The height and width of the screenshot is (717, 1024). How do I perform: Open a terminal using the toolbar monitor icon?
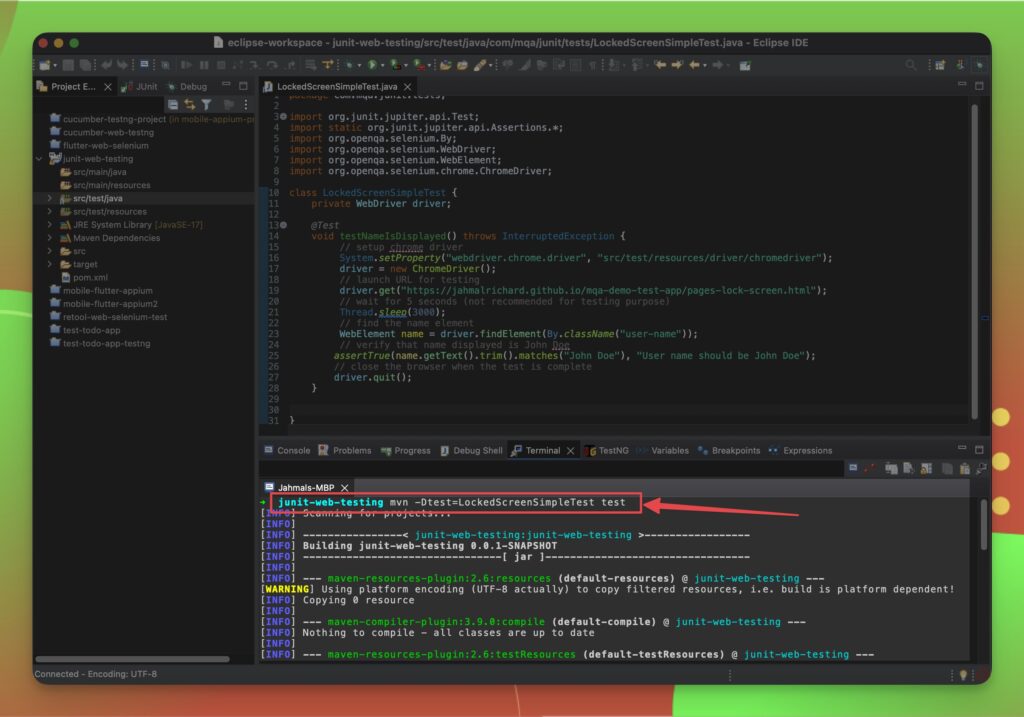click(x=144, y=65)
